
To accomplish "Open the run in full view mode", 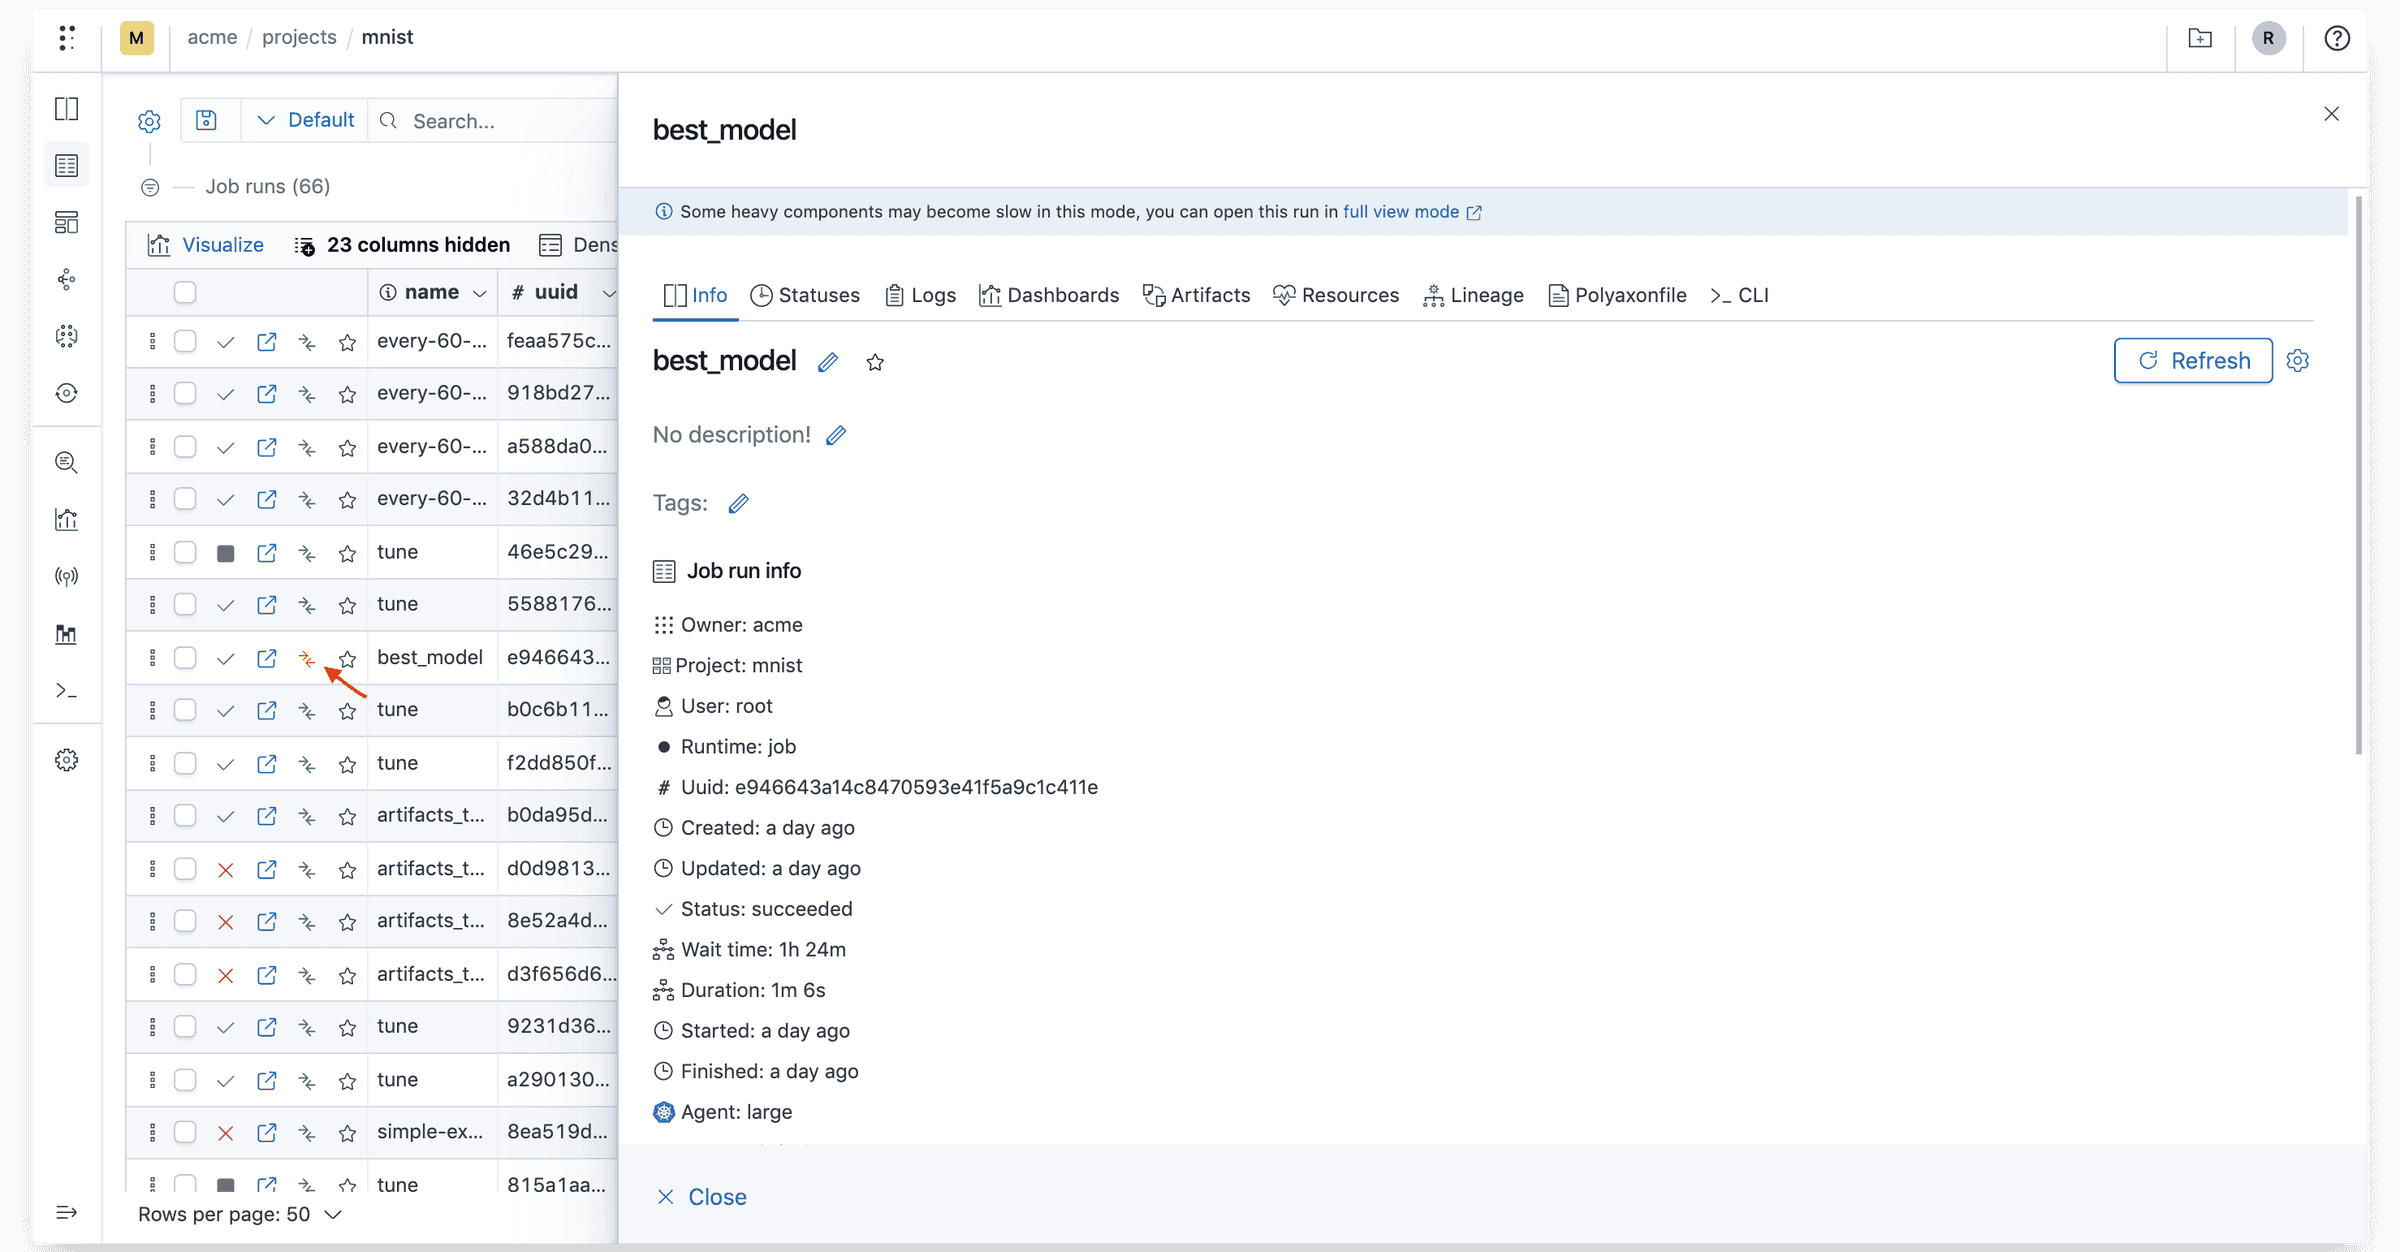I will click(x=1401, y=211).
